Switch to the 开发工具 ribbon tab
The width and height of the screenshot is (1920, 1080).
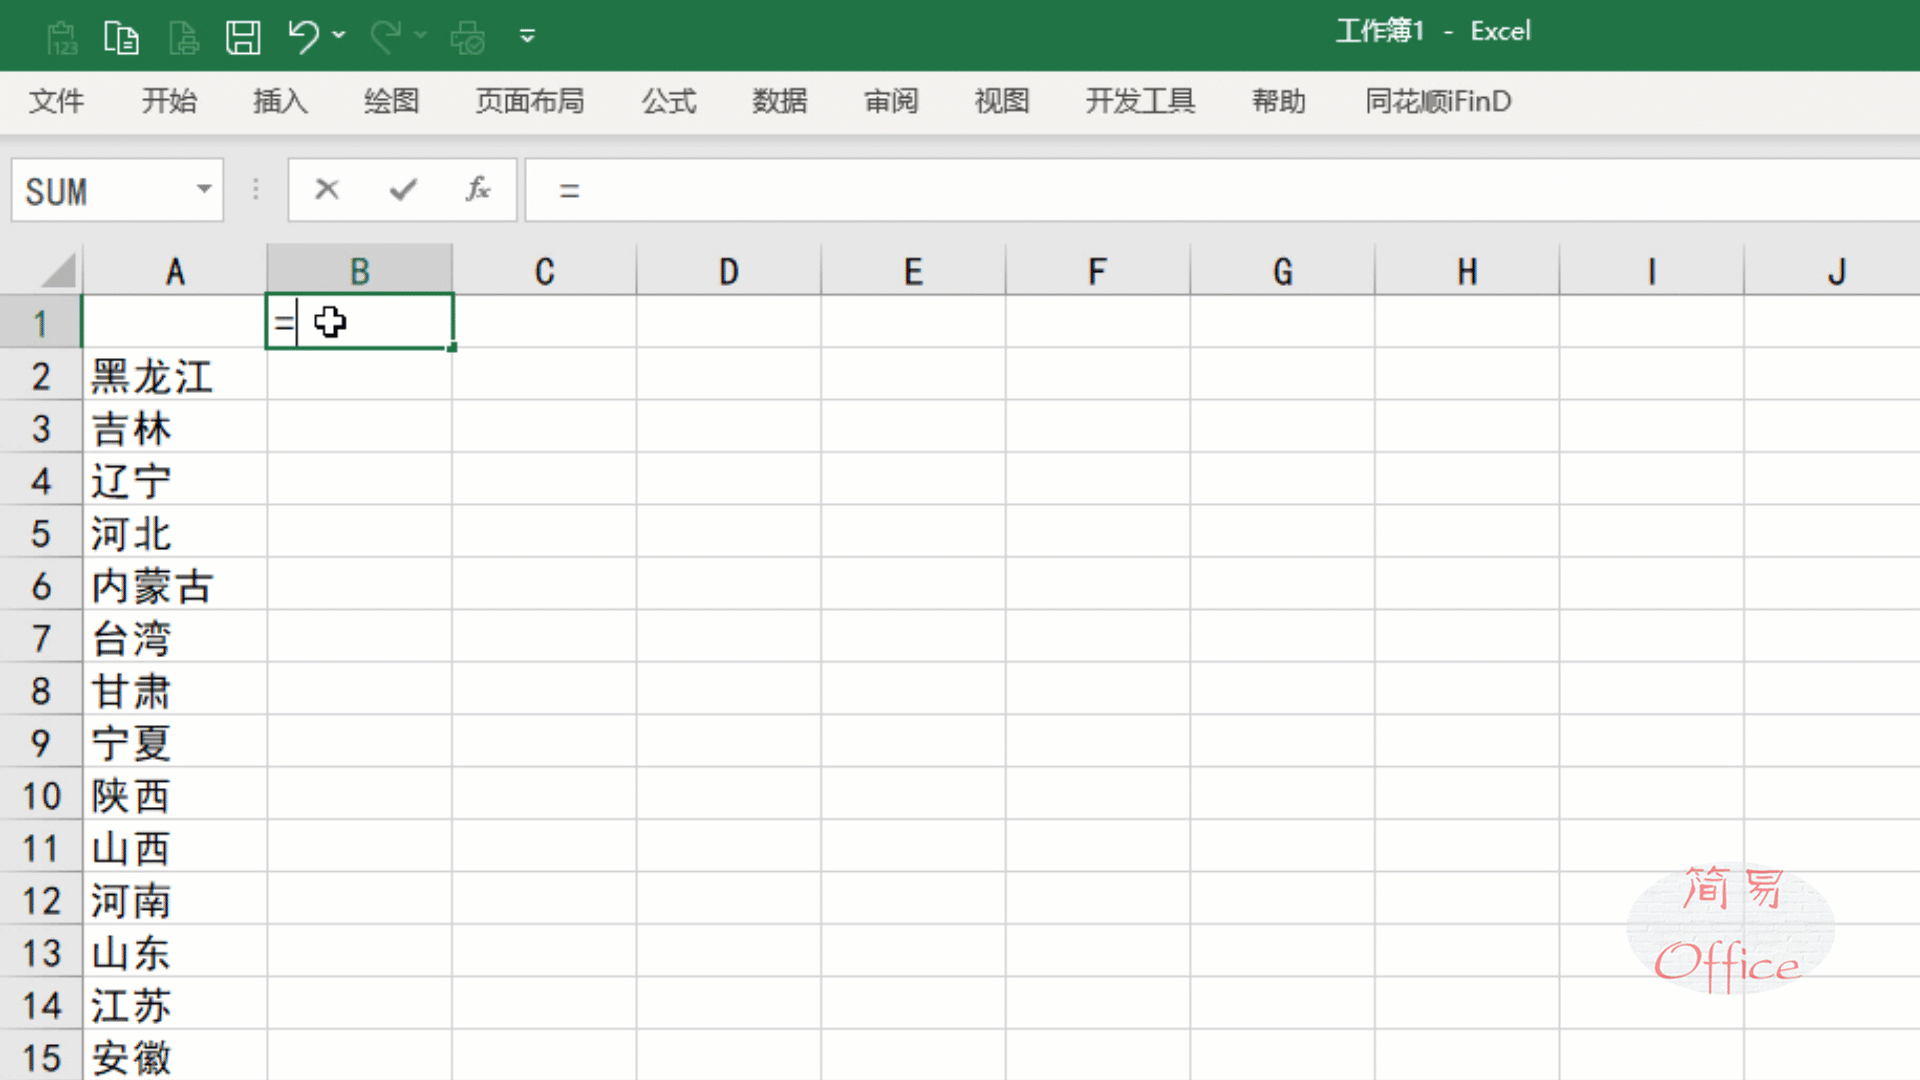pos(1141,101)
